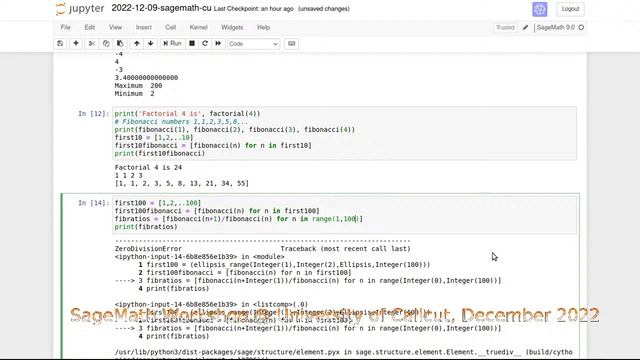This screenshot has width=640, height=360.
Task: Open the cell type Code dropdown
Action: pyautogui.click(x=253, y=44)
